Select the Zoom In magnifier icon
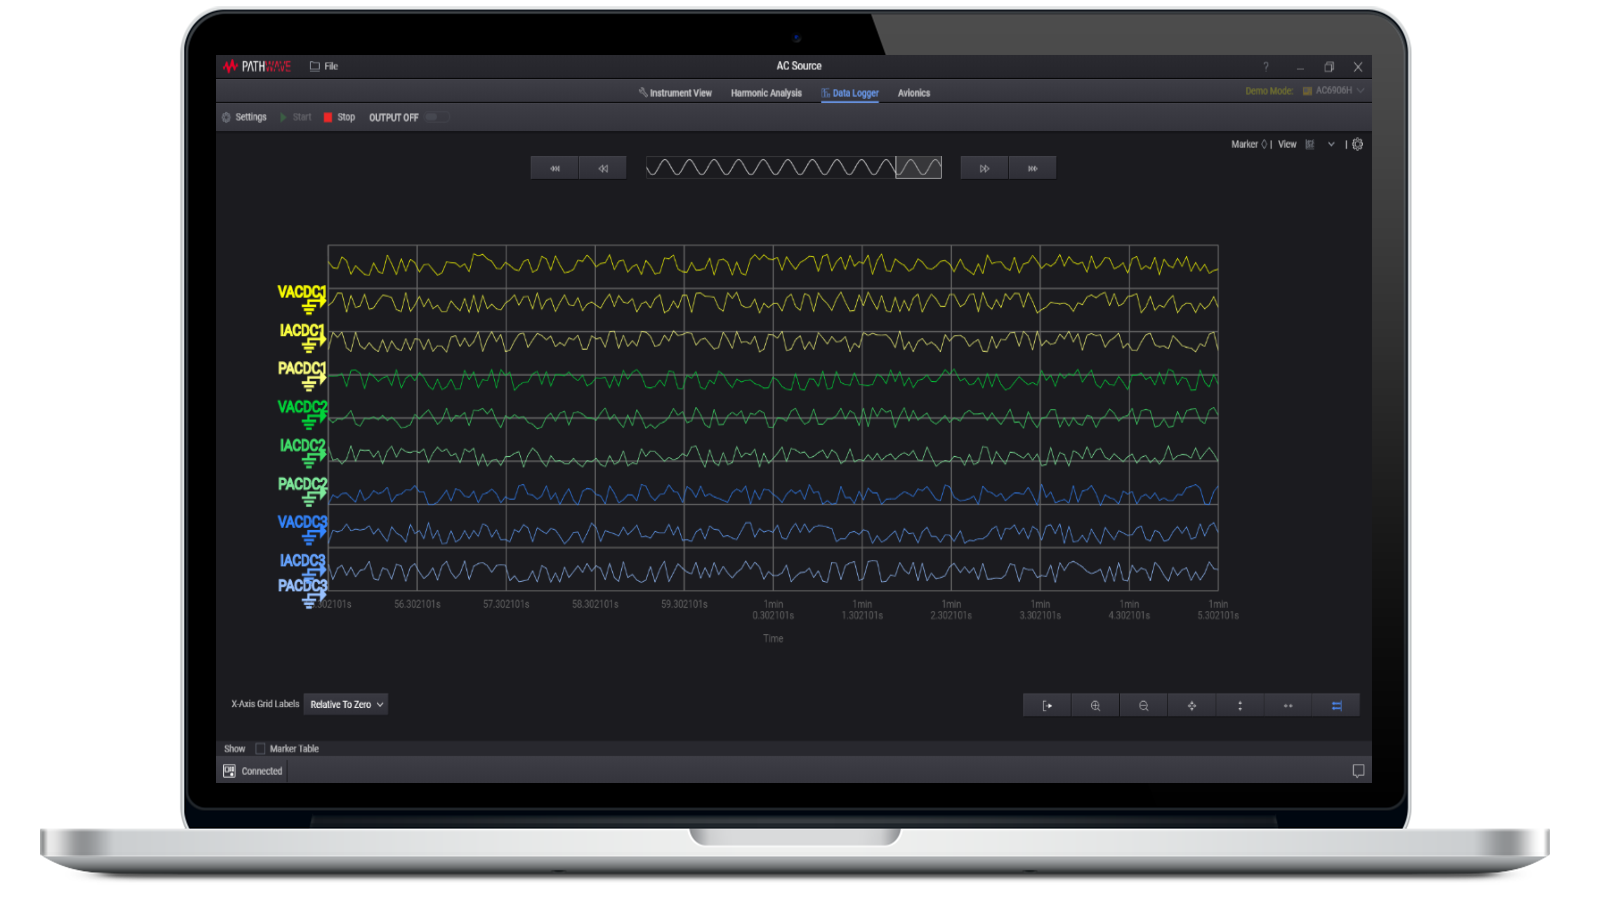 pos(1095,705)
